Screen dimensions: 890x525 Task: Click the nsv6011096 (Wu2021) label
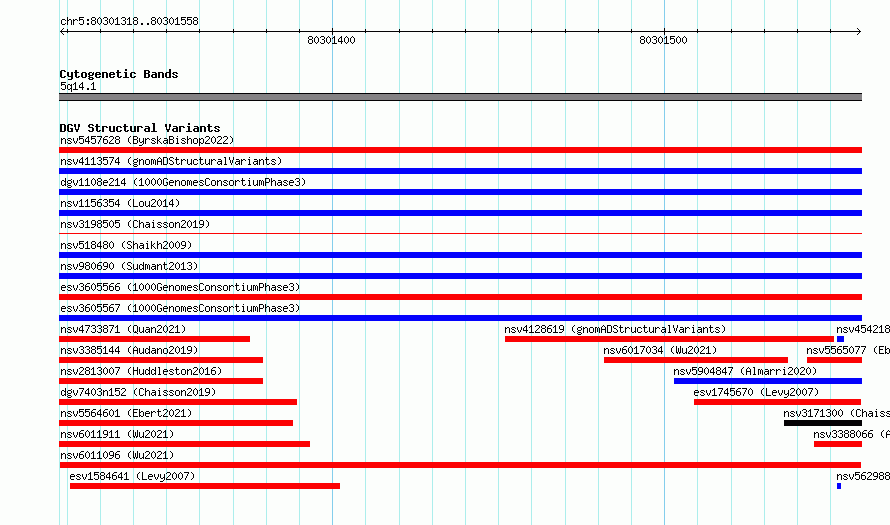pos(117,455)
